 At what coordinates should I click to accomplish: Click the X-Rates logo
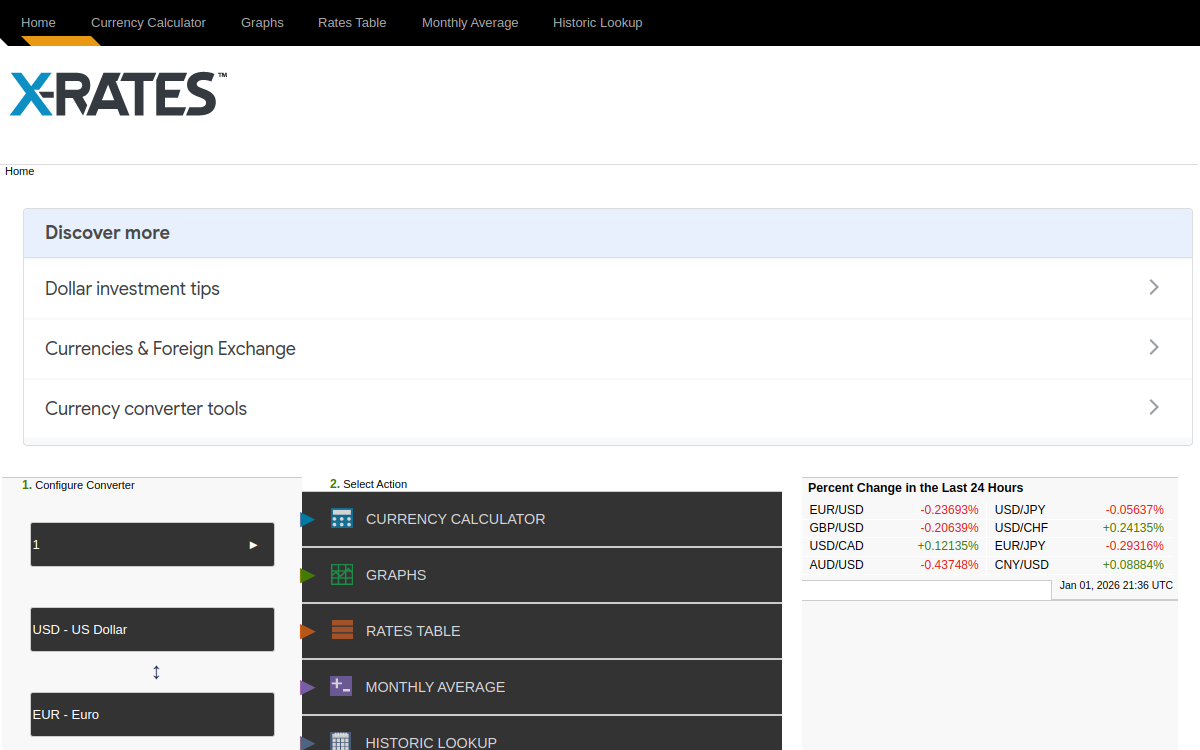pos(118,94)
